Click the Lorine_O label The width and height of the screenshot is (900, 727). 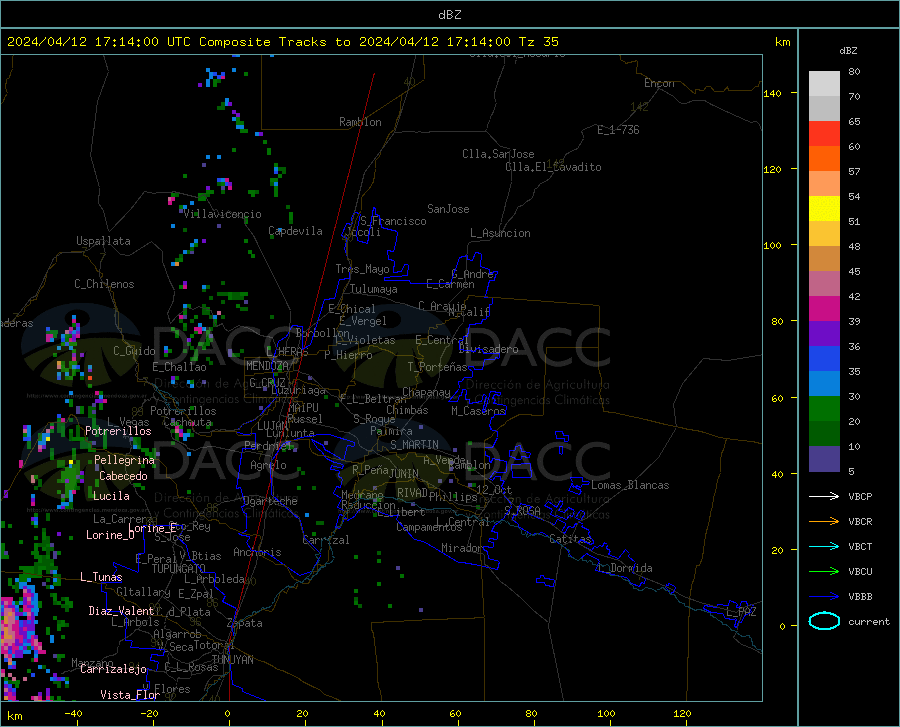tap(111, 535)
